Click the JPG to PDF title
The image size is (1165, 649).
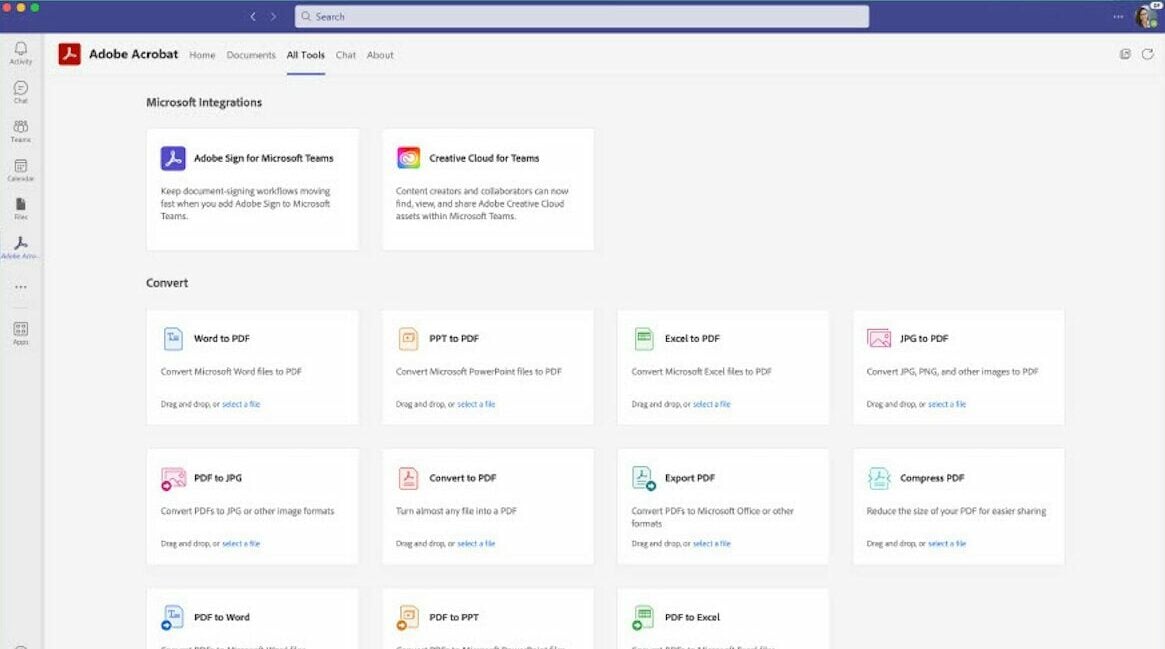coord(924,339)
